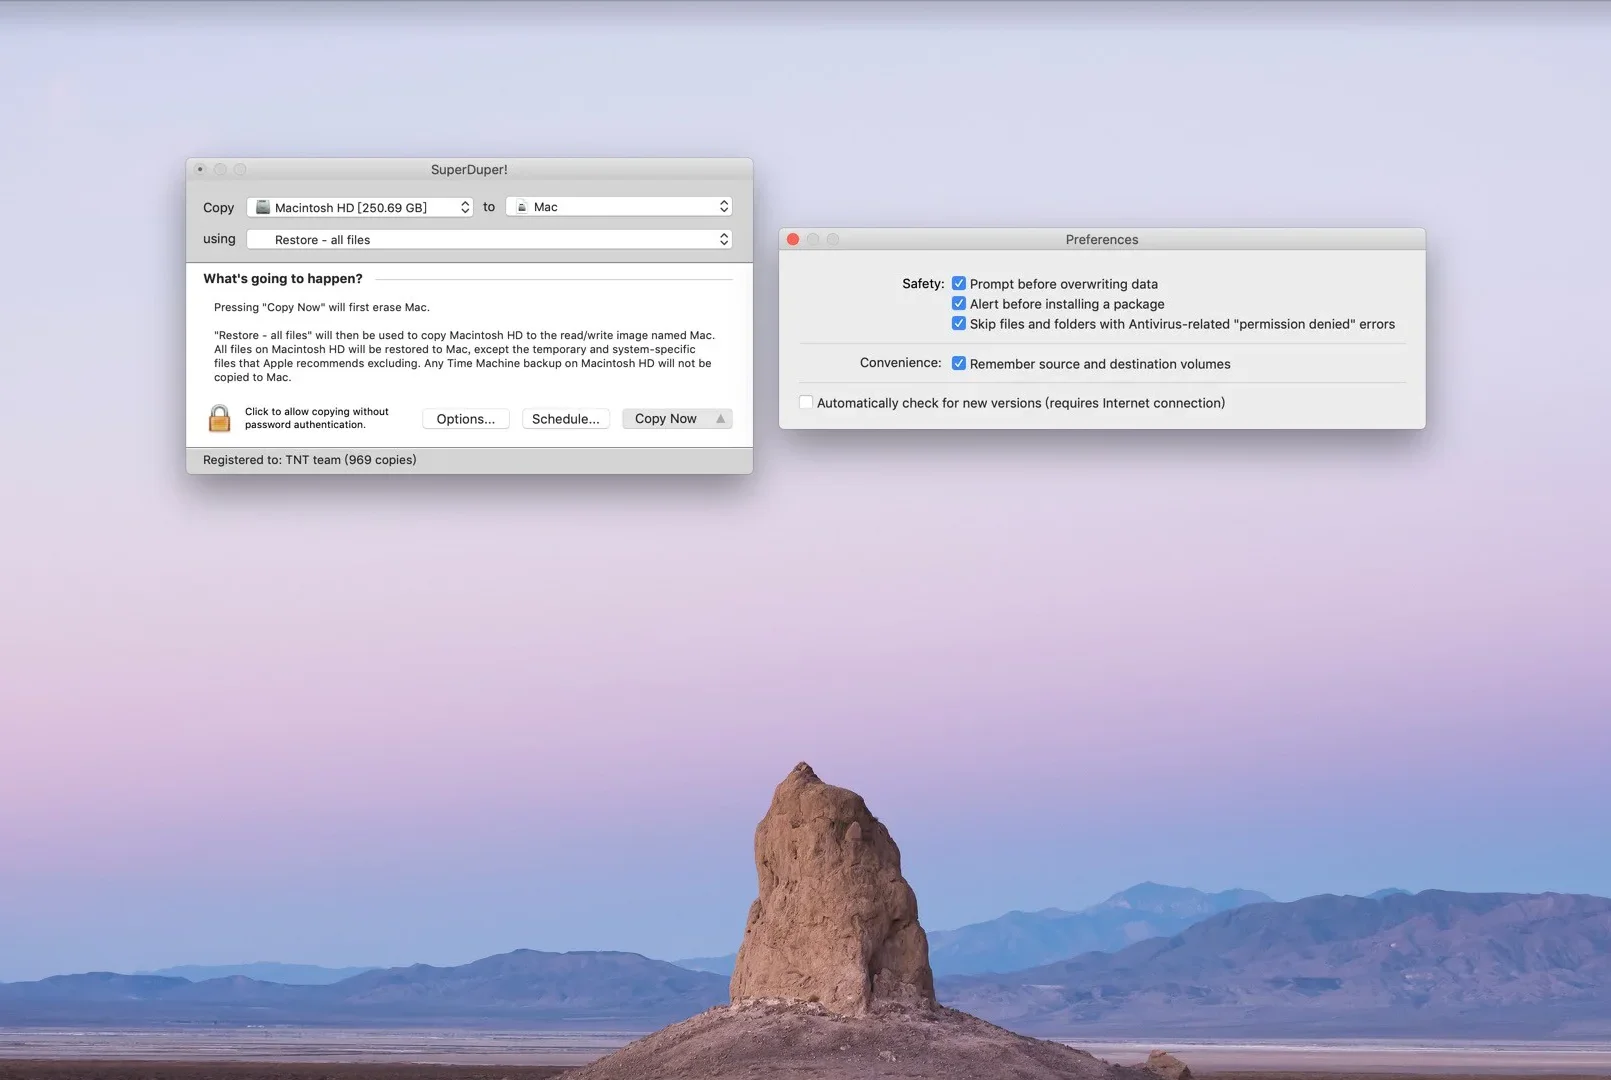The width and height of the screenshot is (1611, 1080).
Task: Click the "Convenience:" label in Preferences
Action: [900, 363]
